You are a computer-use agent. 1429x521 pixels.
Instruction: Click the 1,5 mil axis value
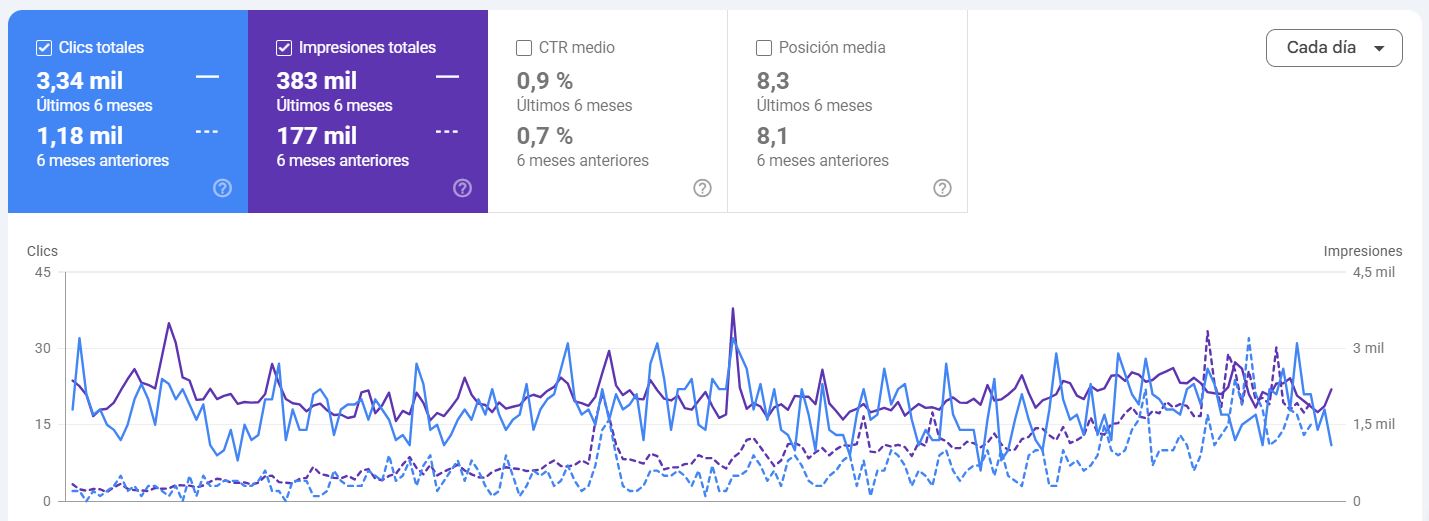[x=1373, y=424]
